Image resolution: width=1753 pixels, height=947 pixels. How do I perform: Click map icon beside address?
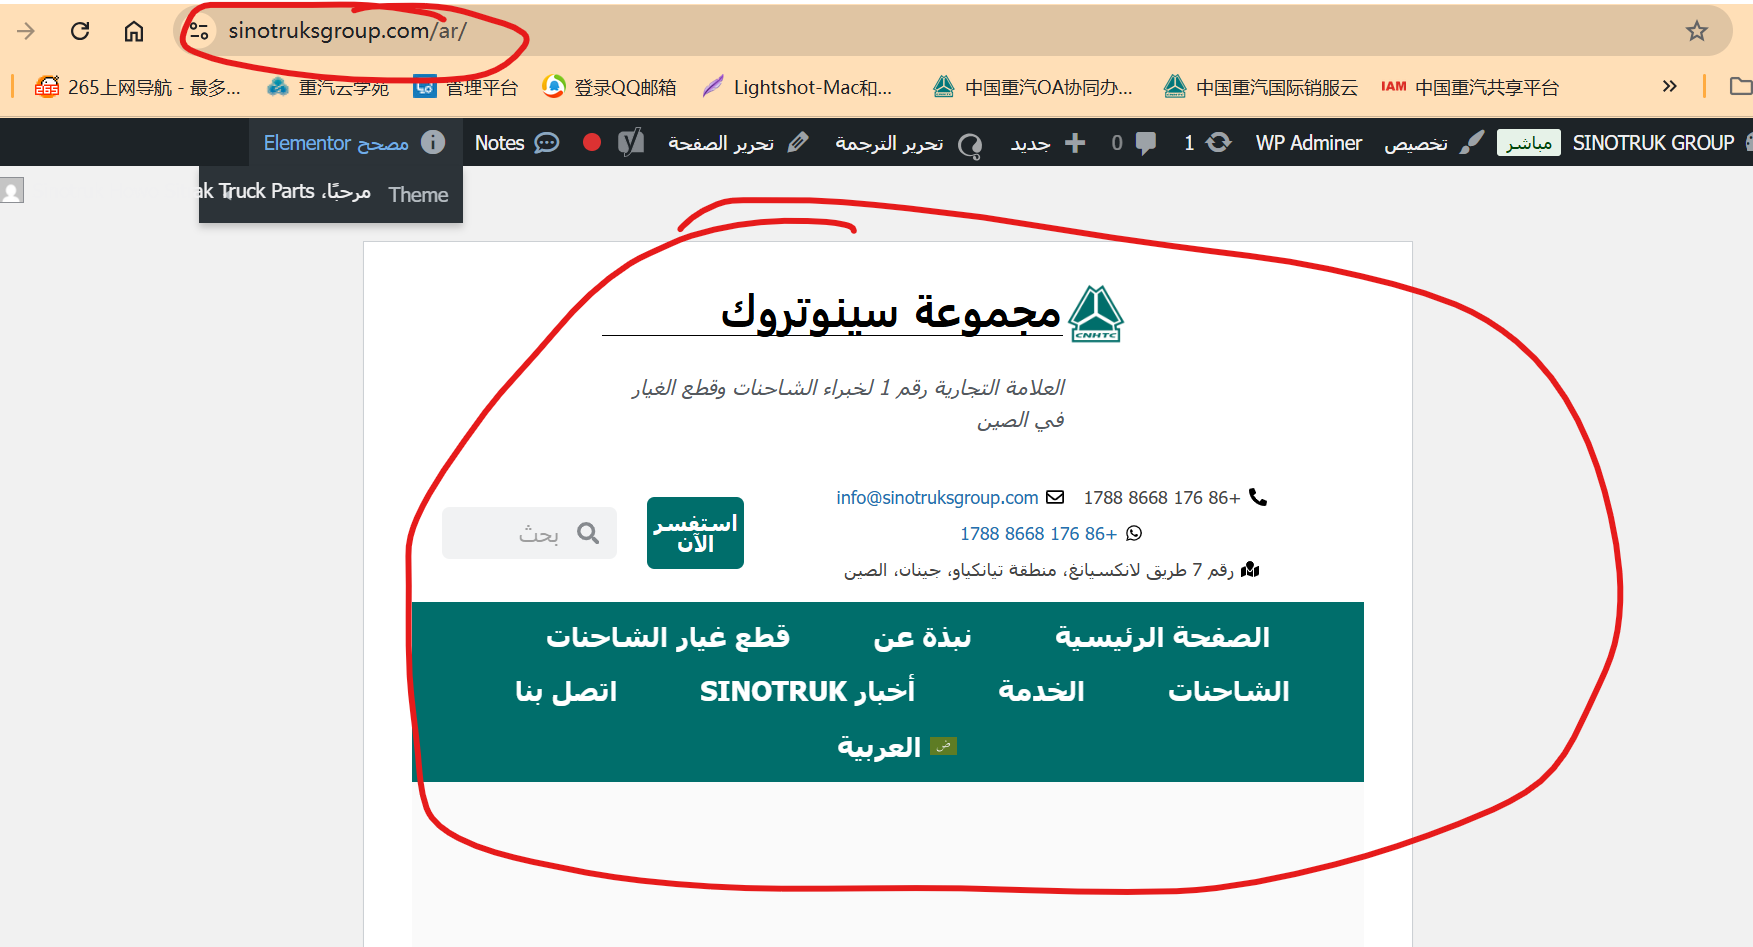point(1250,570)
